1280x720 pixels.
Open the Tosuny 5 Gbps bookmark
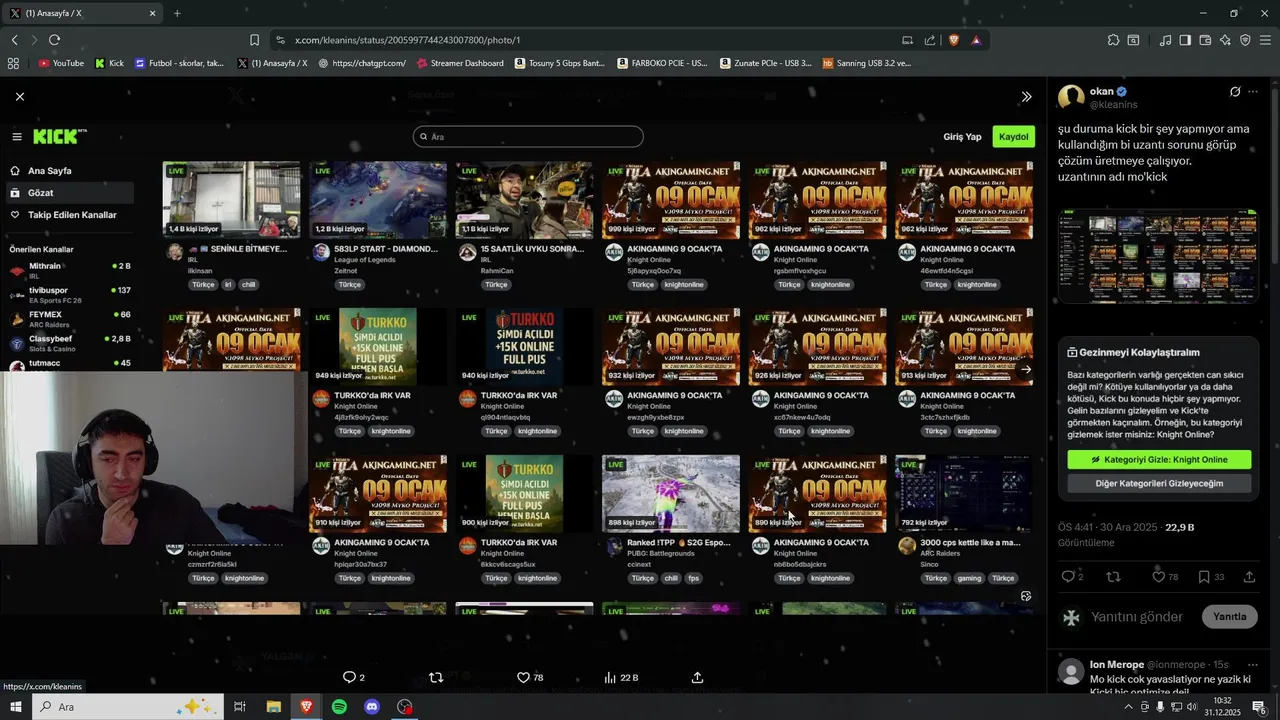coord(560,63)
